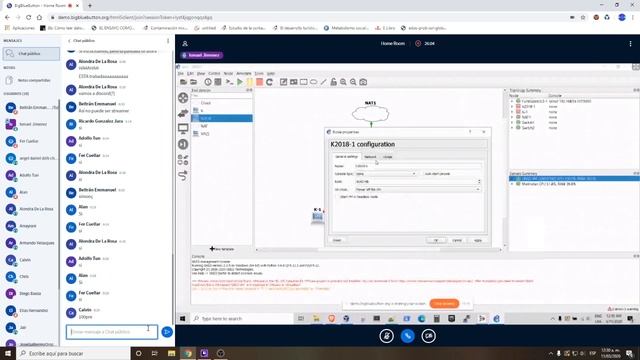Click the OK button in the configuration dialog
This screenshot has width=640, height=360.
tap(436, 240)
